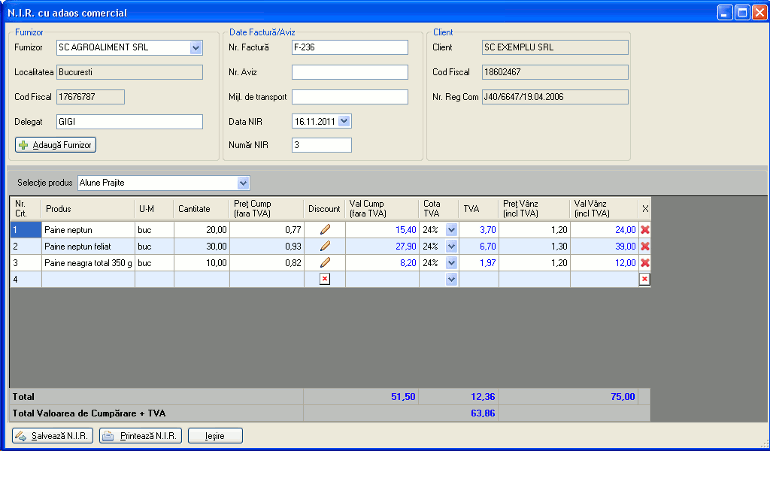Click the Localitatea field showing Bucuresti

pos(129,72)
